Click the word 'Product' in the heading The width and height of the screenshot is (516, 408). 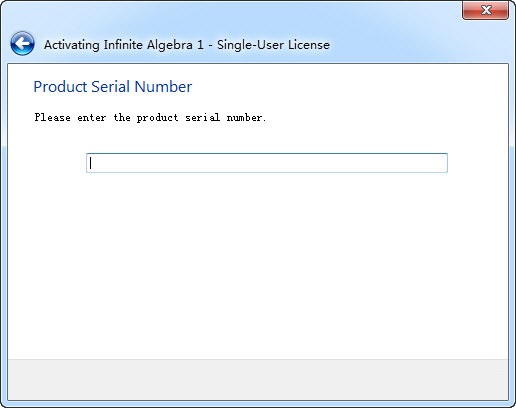(x=60, y=87)
